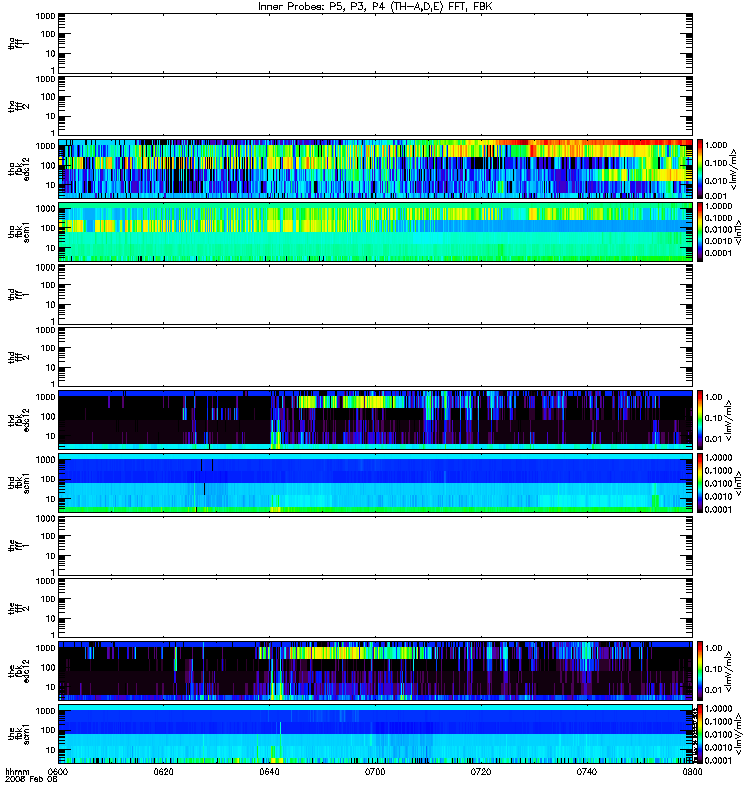Click the 'the fbk scm1' spectrogram panel
The height and width of the screenshot is (800, 750).
click(x=376, y=734)
